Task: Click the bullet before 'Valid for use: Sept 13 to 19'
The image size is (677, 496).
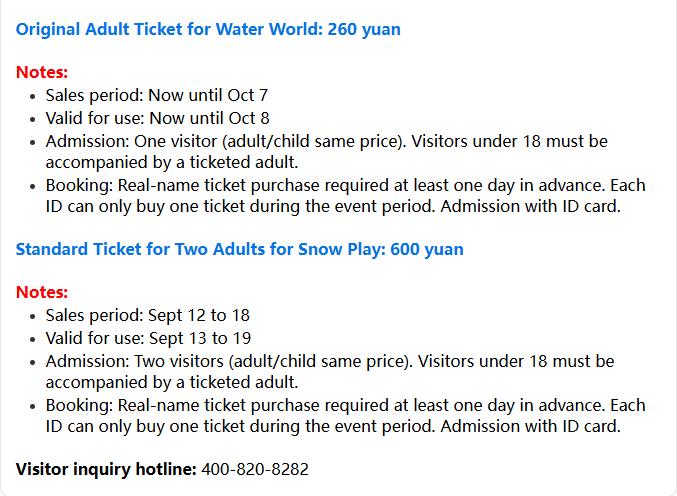Action: (x=33, y=339)
